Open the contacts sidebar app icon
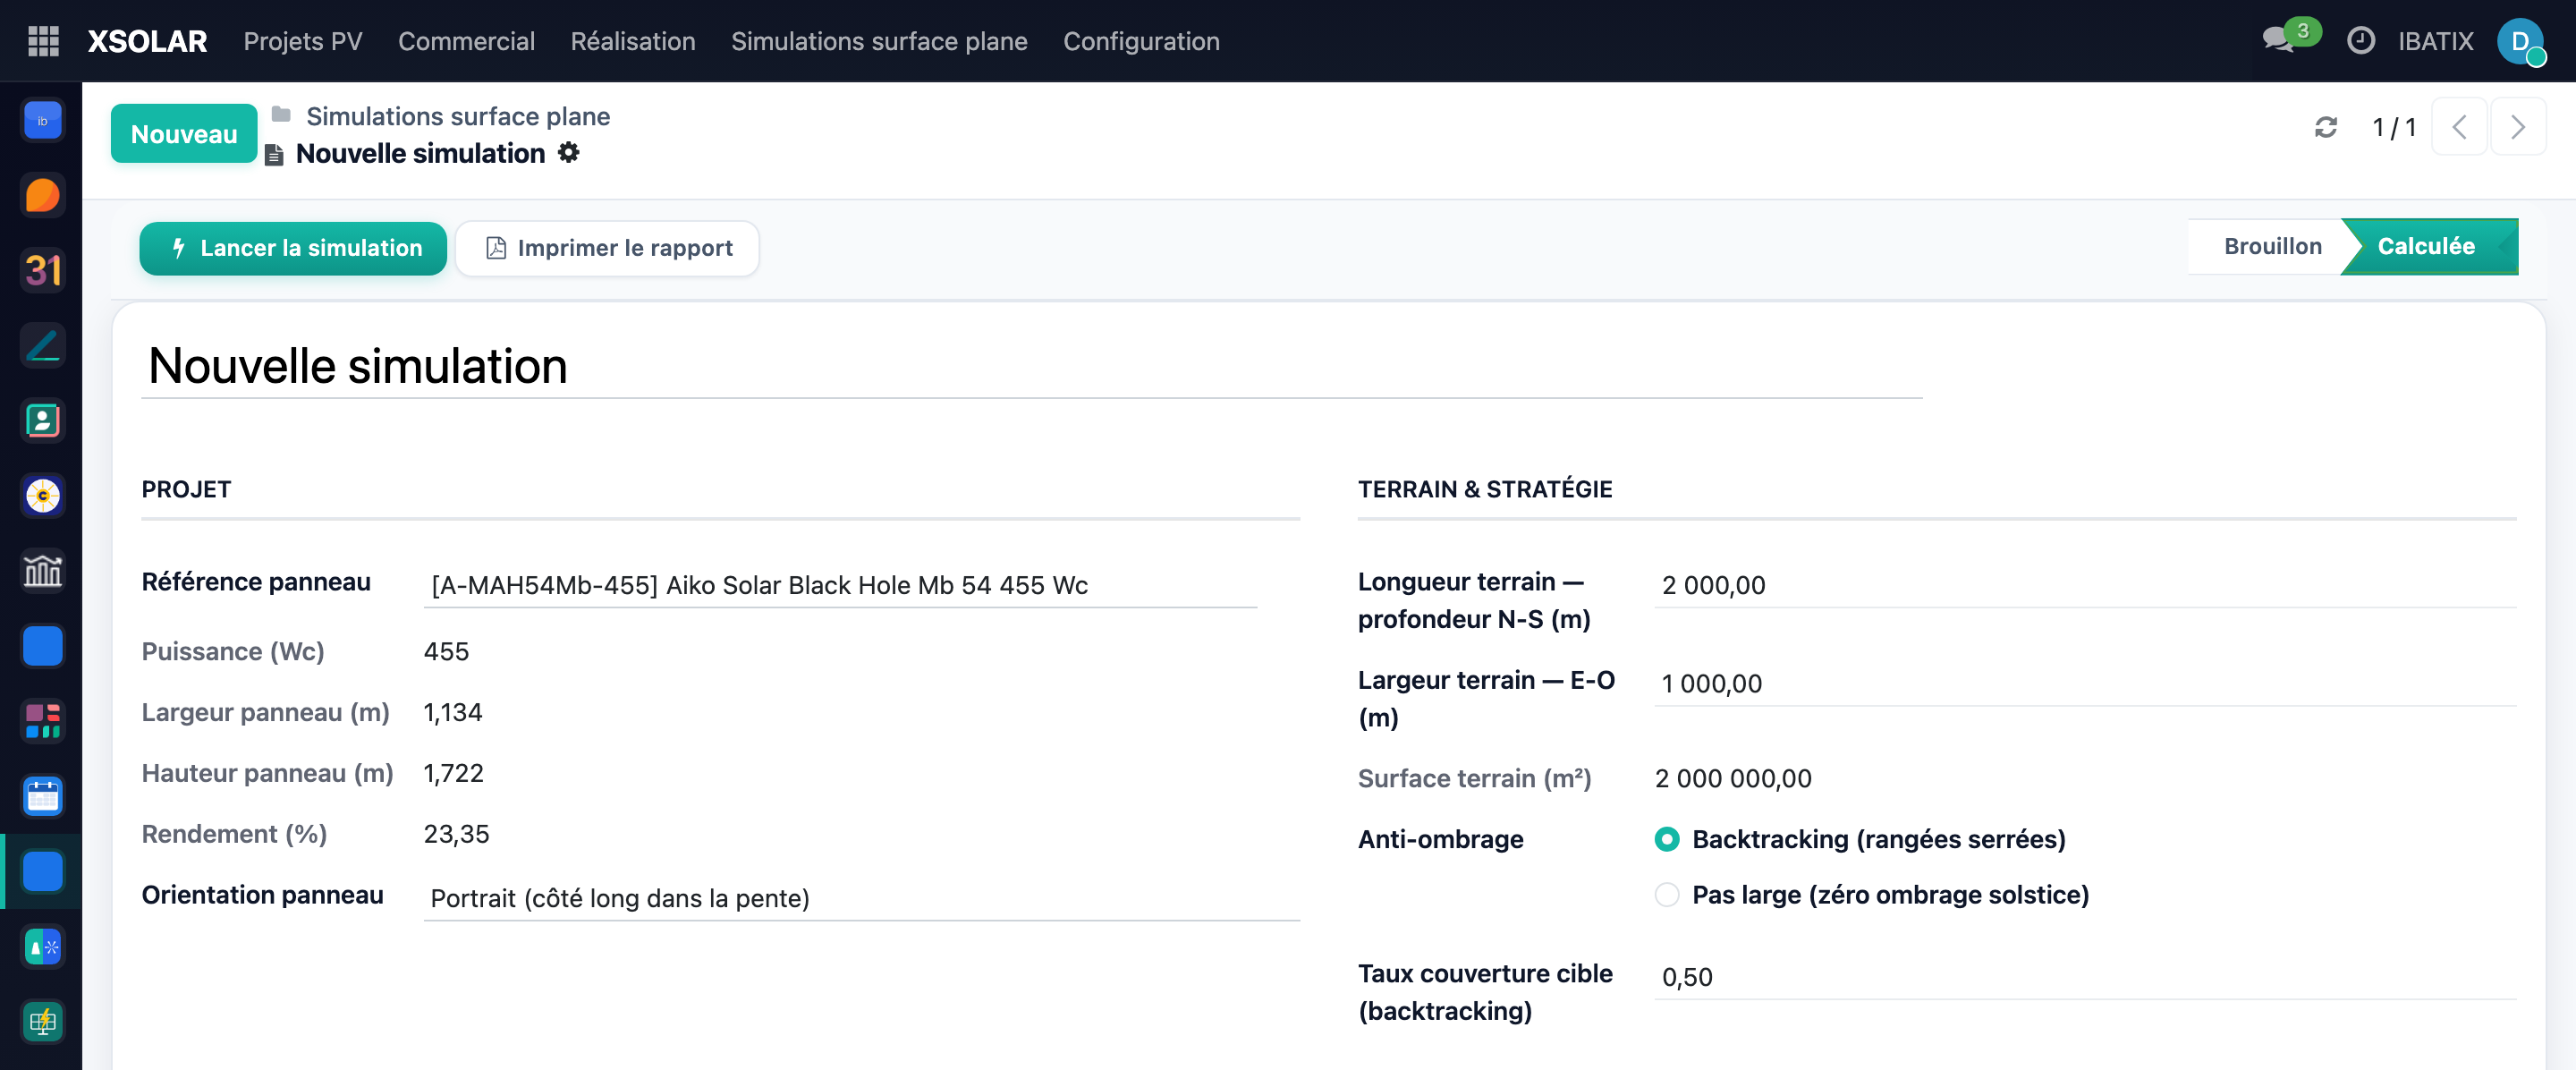 coord(43,421)
